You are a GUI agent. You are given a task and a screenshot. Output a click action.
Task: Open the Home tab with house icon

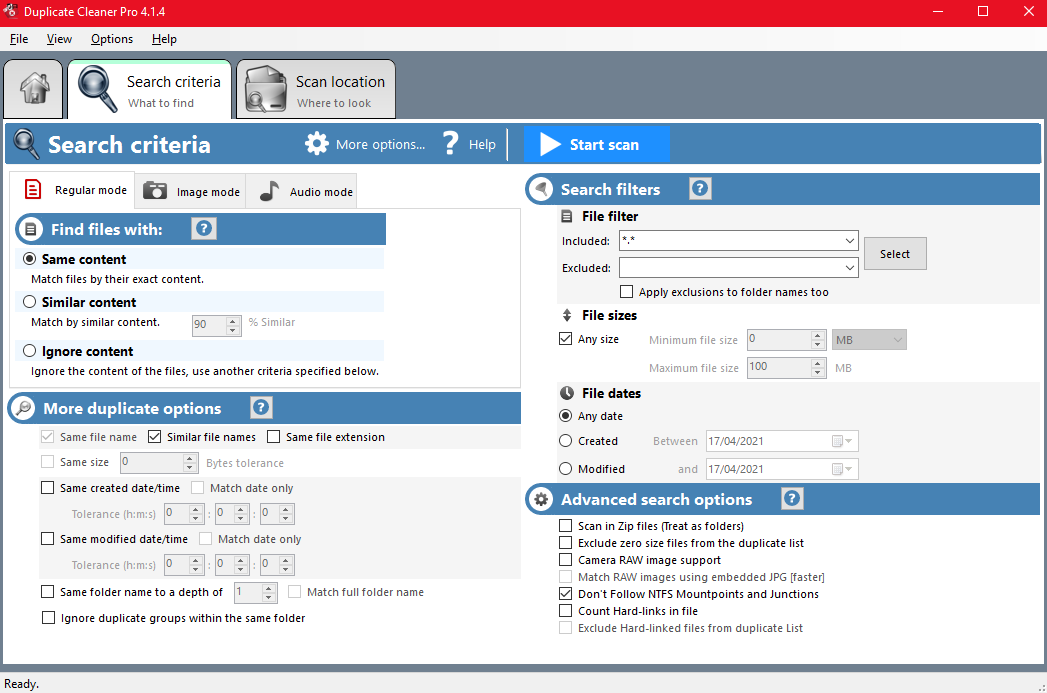pyautogui.click(x=33, y=88)
